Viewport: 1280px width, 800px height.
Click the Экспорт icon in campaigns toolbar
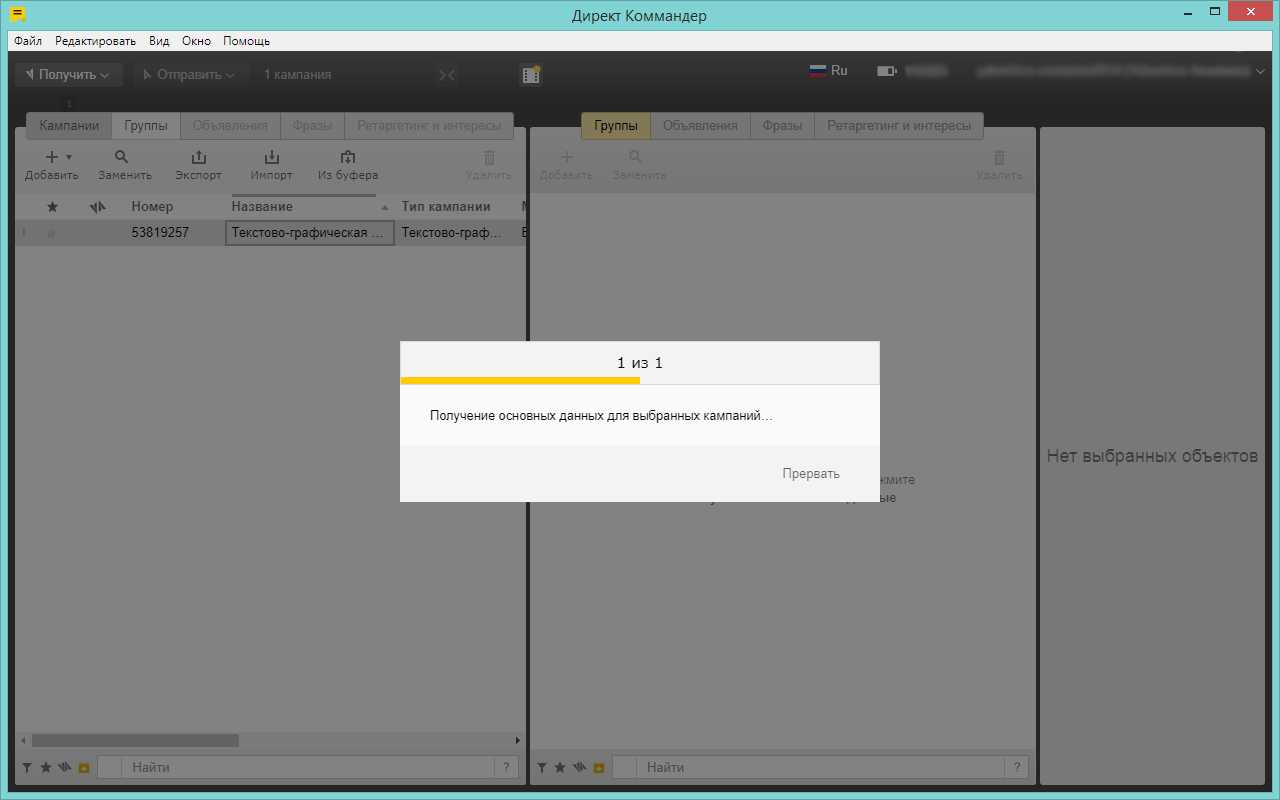point(198,157)
